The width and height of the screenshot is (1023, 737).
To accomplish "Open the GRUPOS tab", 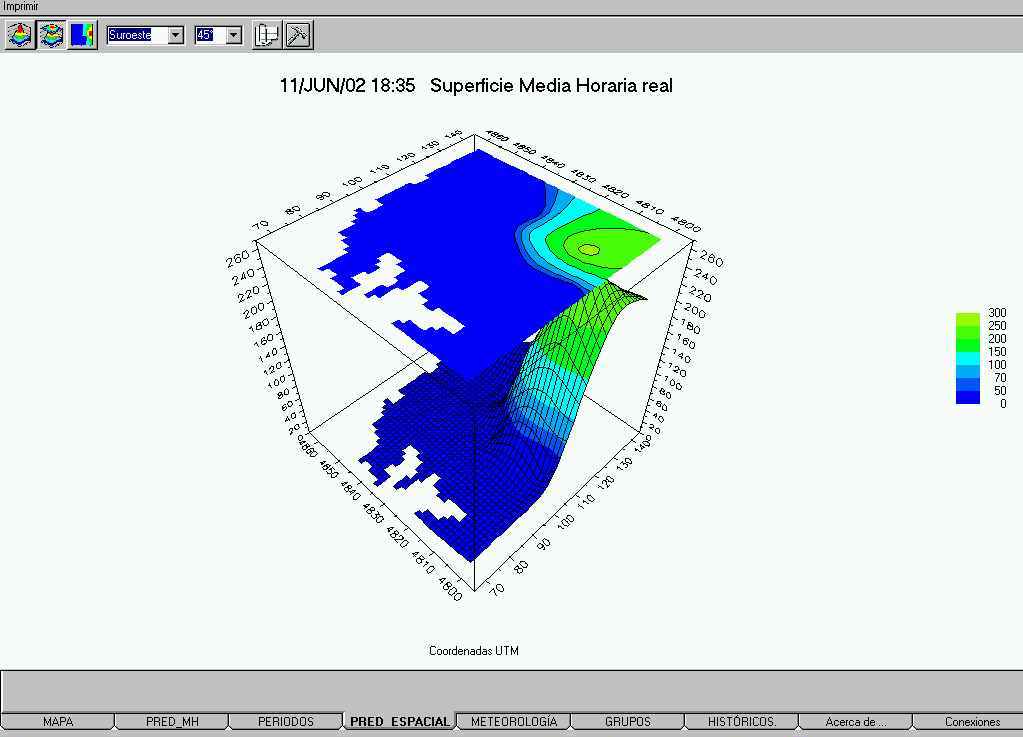I will pos(628,721).
